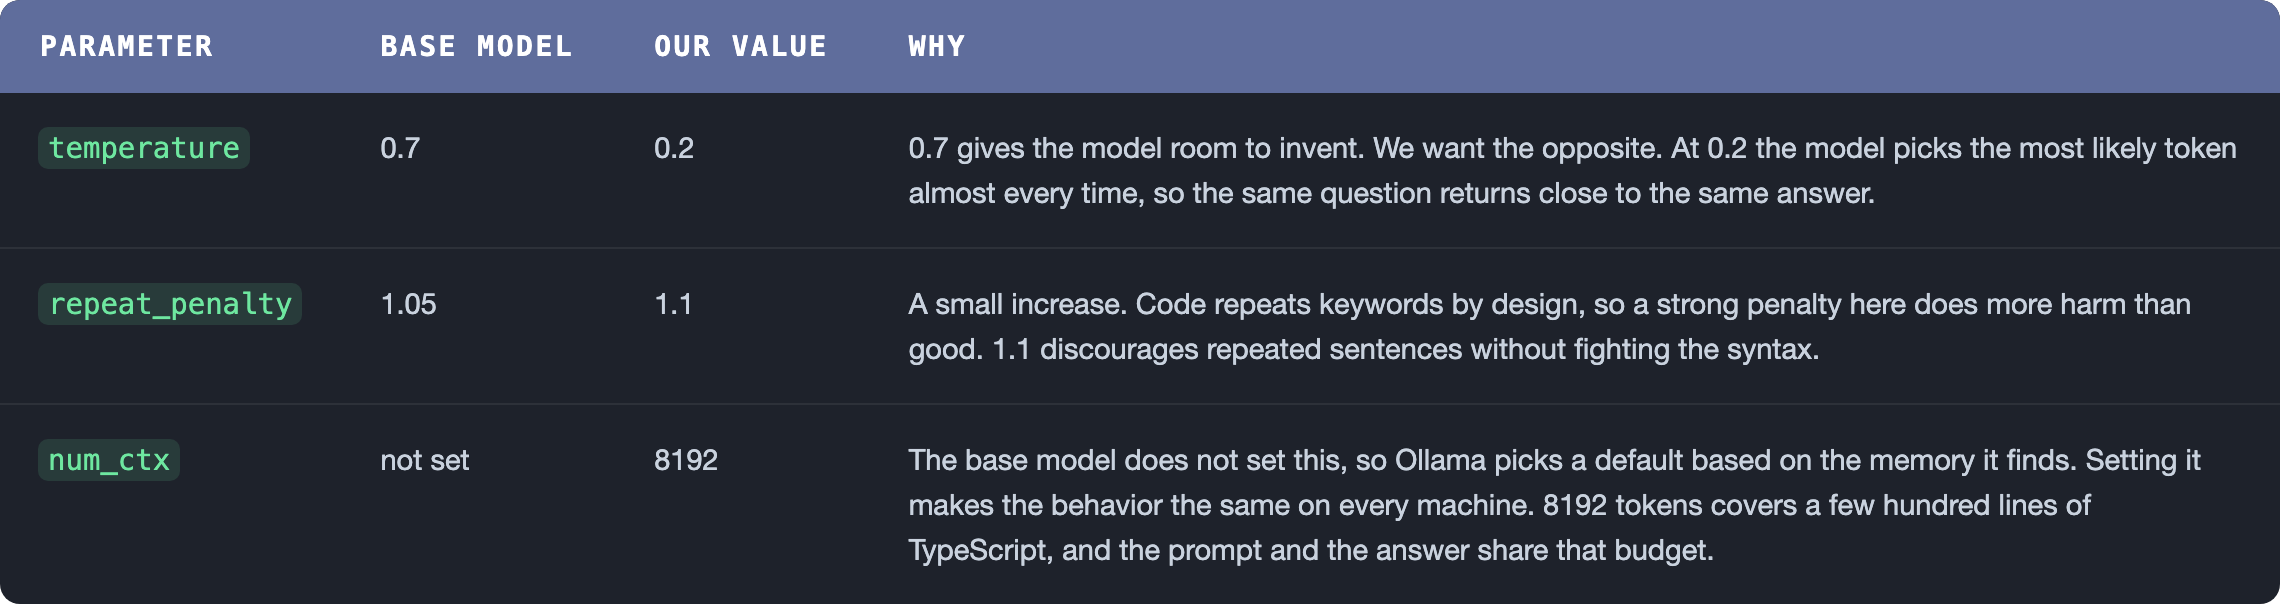Click the 1.1 repeat penalty value
The image size is (2280, 604).
pos(673,304)
